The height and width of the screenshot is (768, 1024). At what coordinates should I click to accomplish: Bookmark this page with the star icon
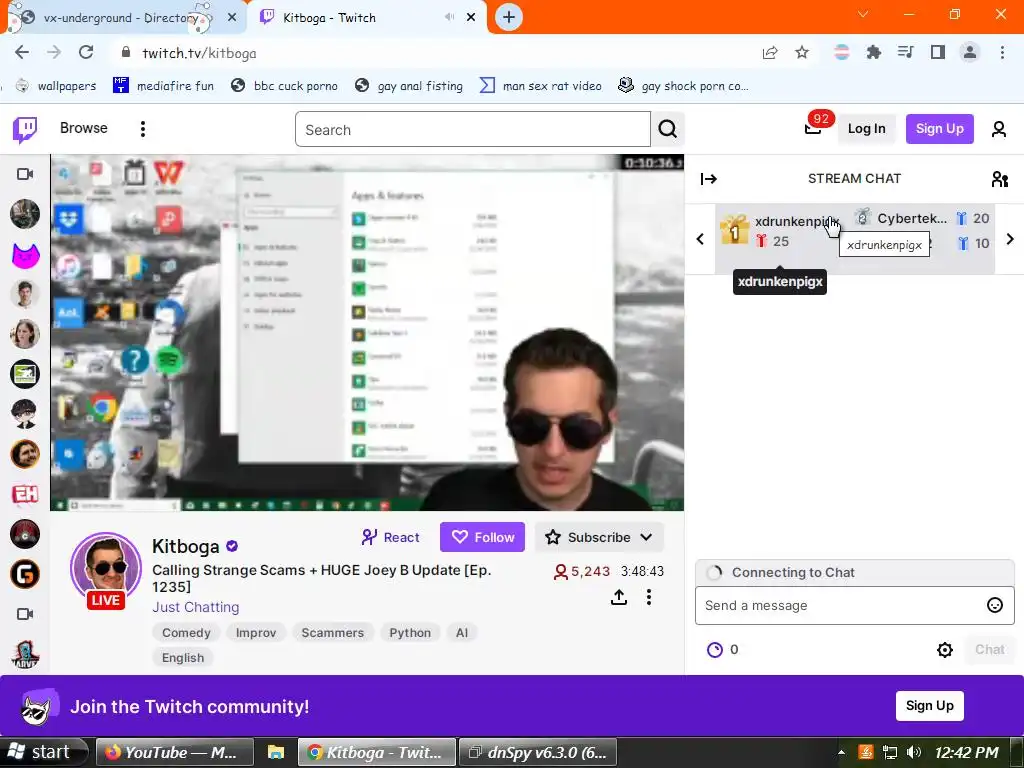(x=802, y=52)
